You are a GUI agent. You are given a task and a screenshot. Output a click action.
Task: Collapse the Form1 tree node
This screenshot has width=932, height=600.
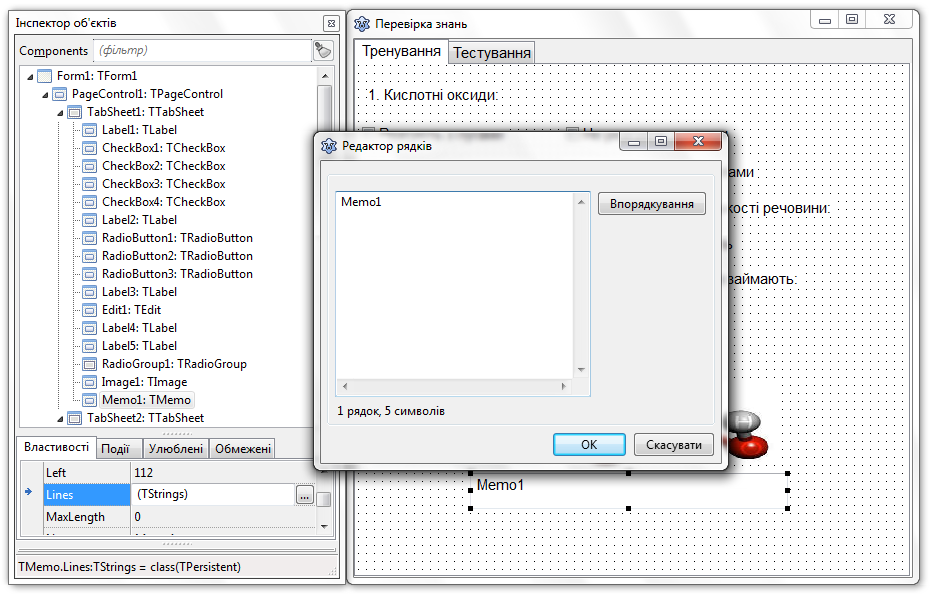[x=29, y=77]
